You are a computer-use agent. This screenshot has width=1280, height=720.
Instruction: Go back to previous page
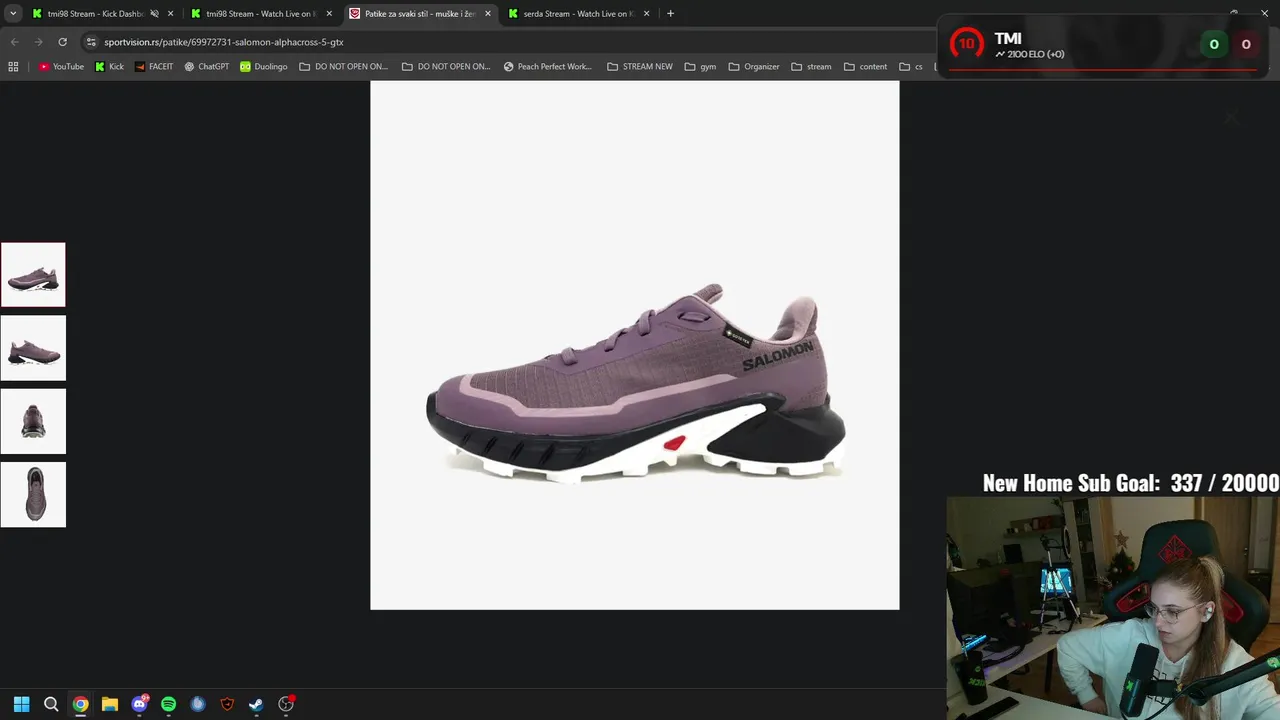tap(14, 42)
